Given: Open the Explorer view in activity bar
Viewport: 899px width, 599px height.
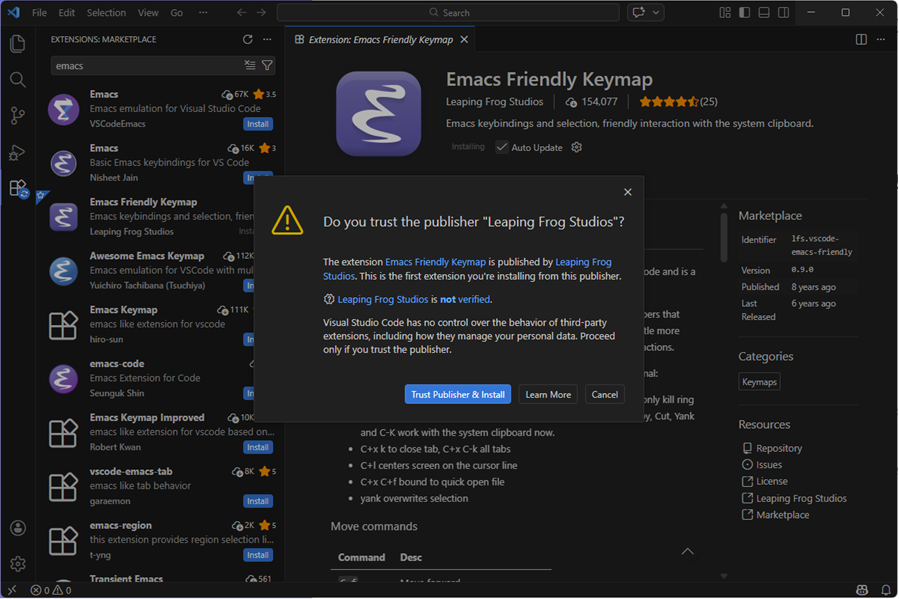Looking at the screenshot, I should pos(17,44).
